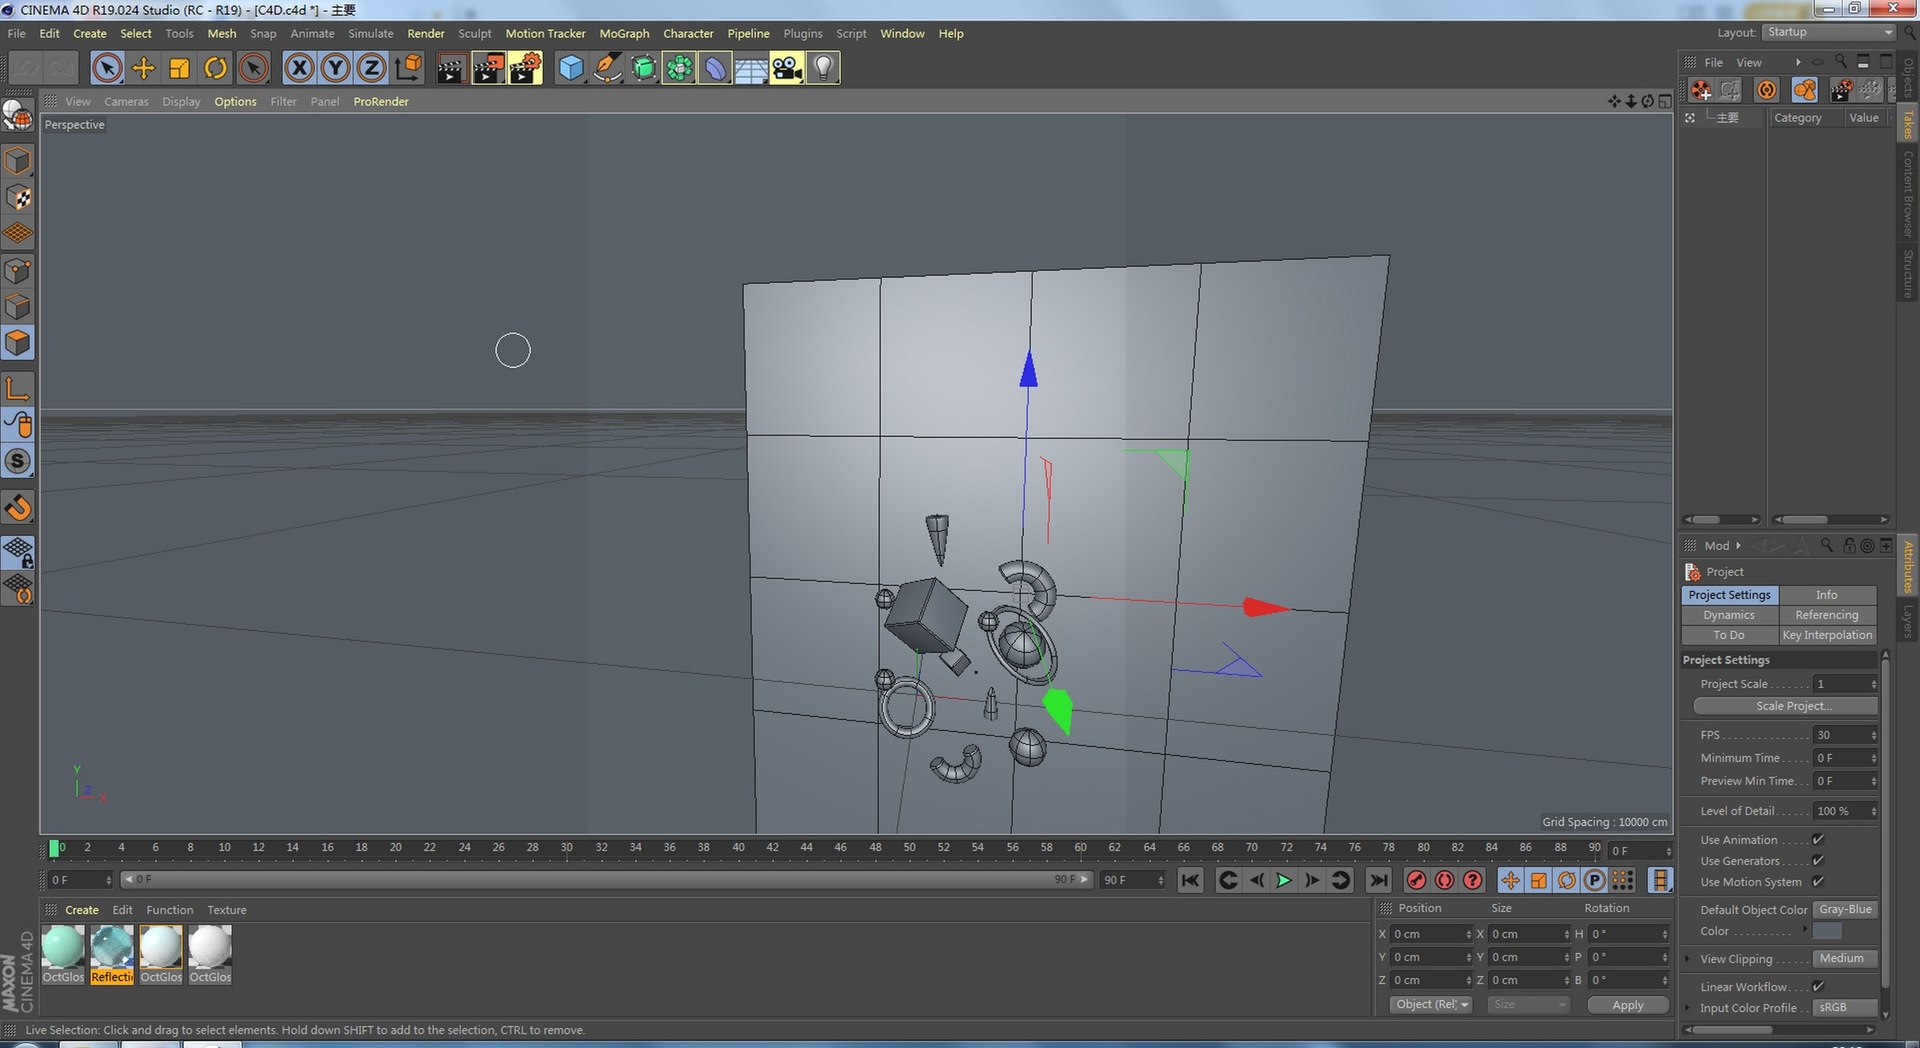The width and height of the screenshot is (1920, 1048).
Task: Activate the Move tool
Action: click(x=143, y=68)
